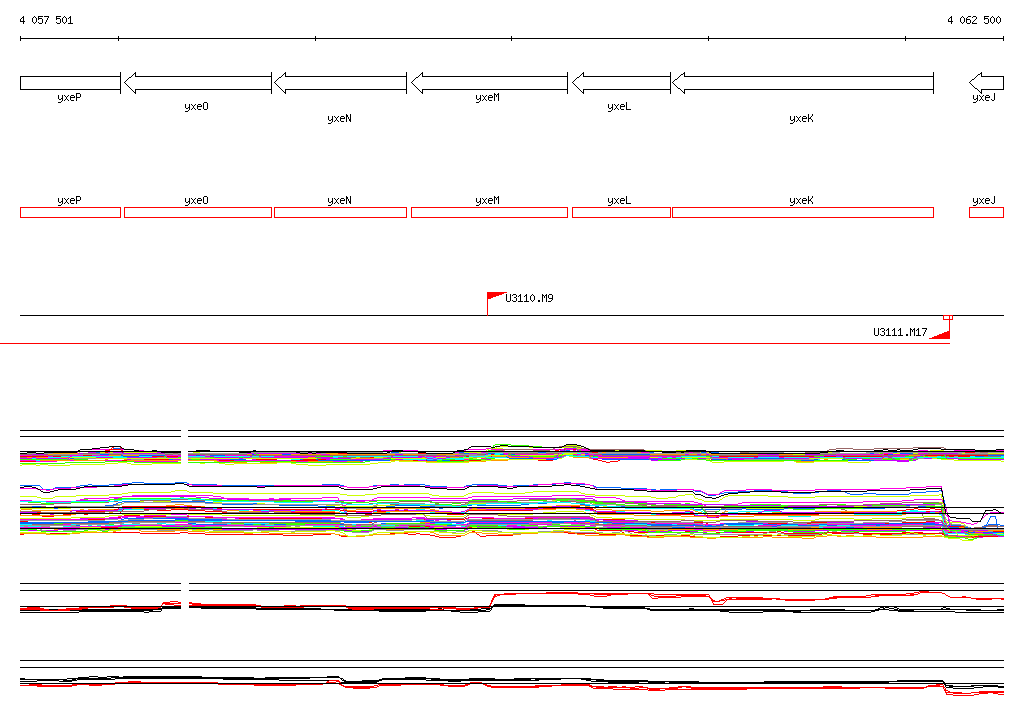Click the start coordinate 4 057 501
This screenshot has height=714, width=1024.
click(x=46, y=20)
